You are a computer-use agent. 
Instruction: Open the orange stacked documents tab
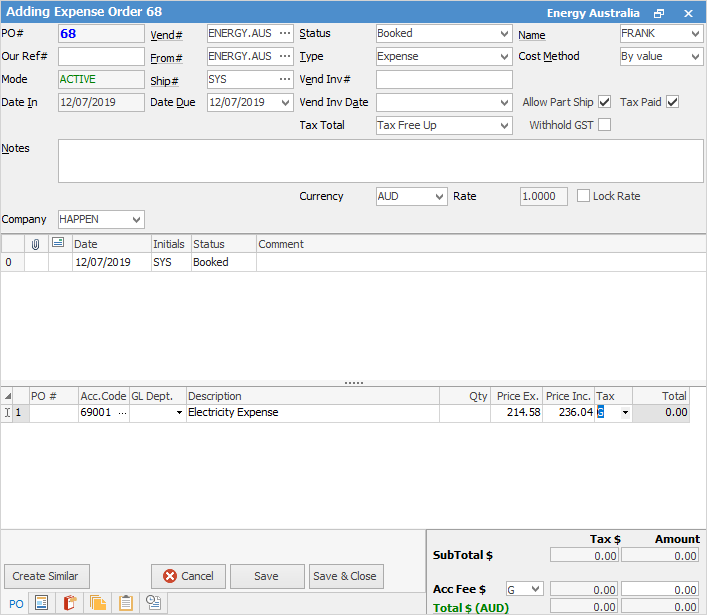pos(98,602)
